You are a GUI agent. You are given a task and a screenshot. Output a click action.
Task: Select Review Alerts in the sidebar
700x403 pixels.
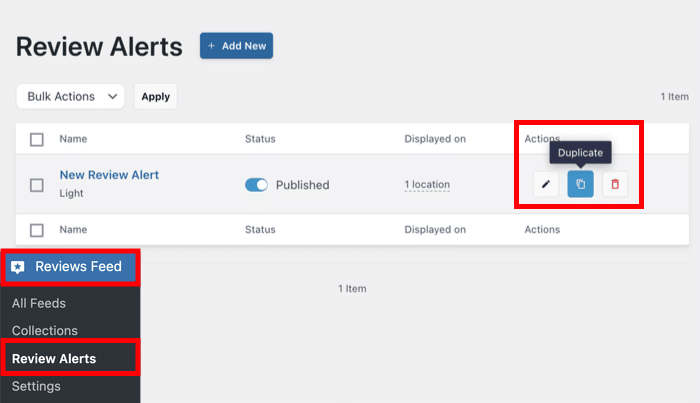pyautogui.click(x=54, y=358)
